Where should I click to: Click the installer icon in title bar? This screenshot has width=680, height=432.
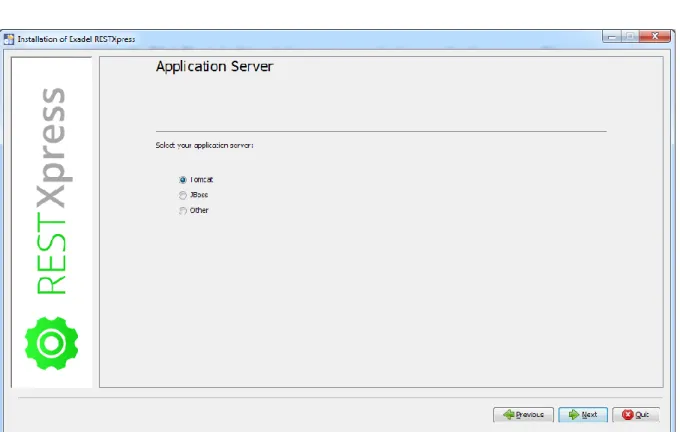pyautogui.click(x=9, y=39)
